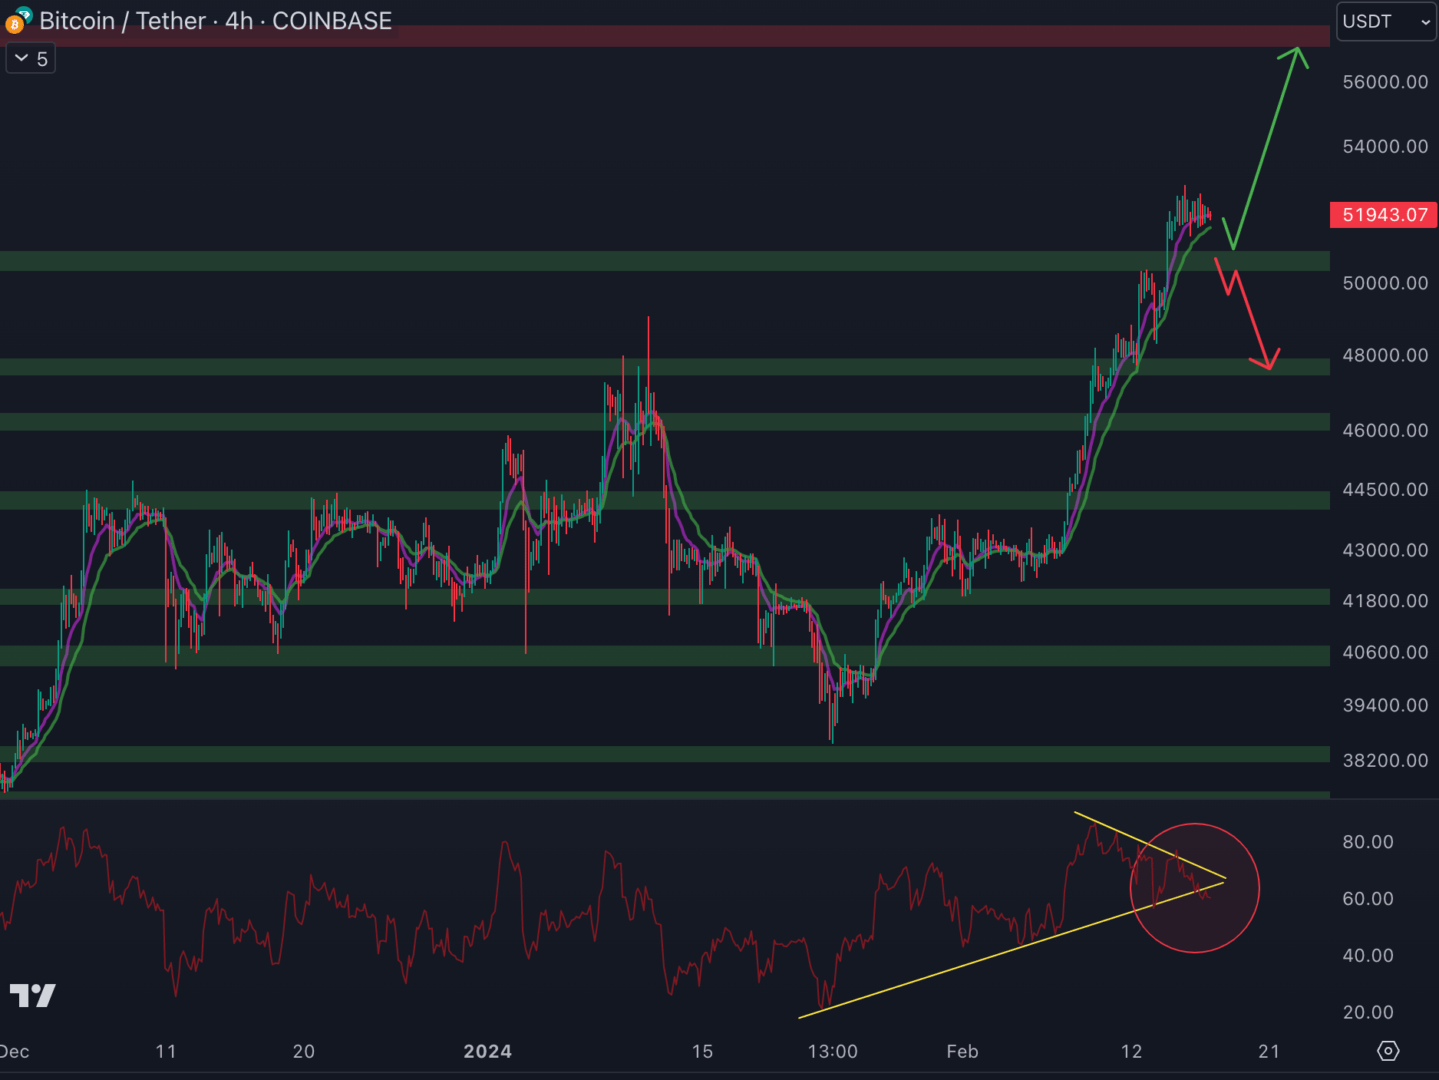Expand the indicator legend showing 5

30,59
